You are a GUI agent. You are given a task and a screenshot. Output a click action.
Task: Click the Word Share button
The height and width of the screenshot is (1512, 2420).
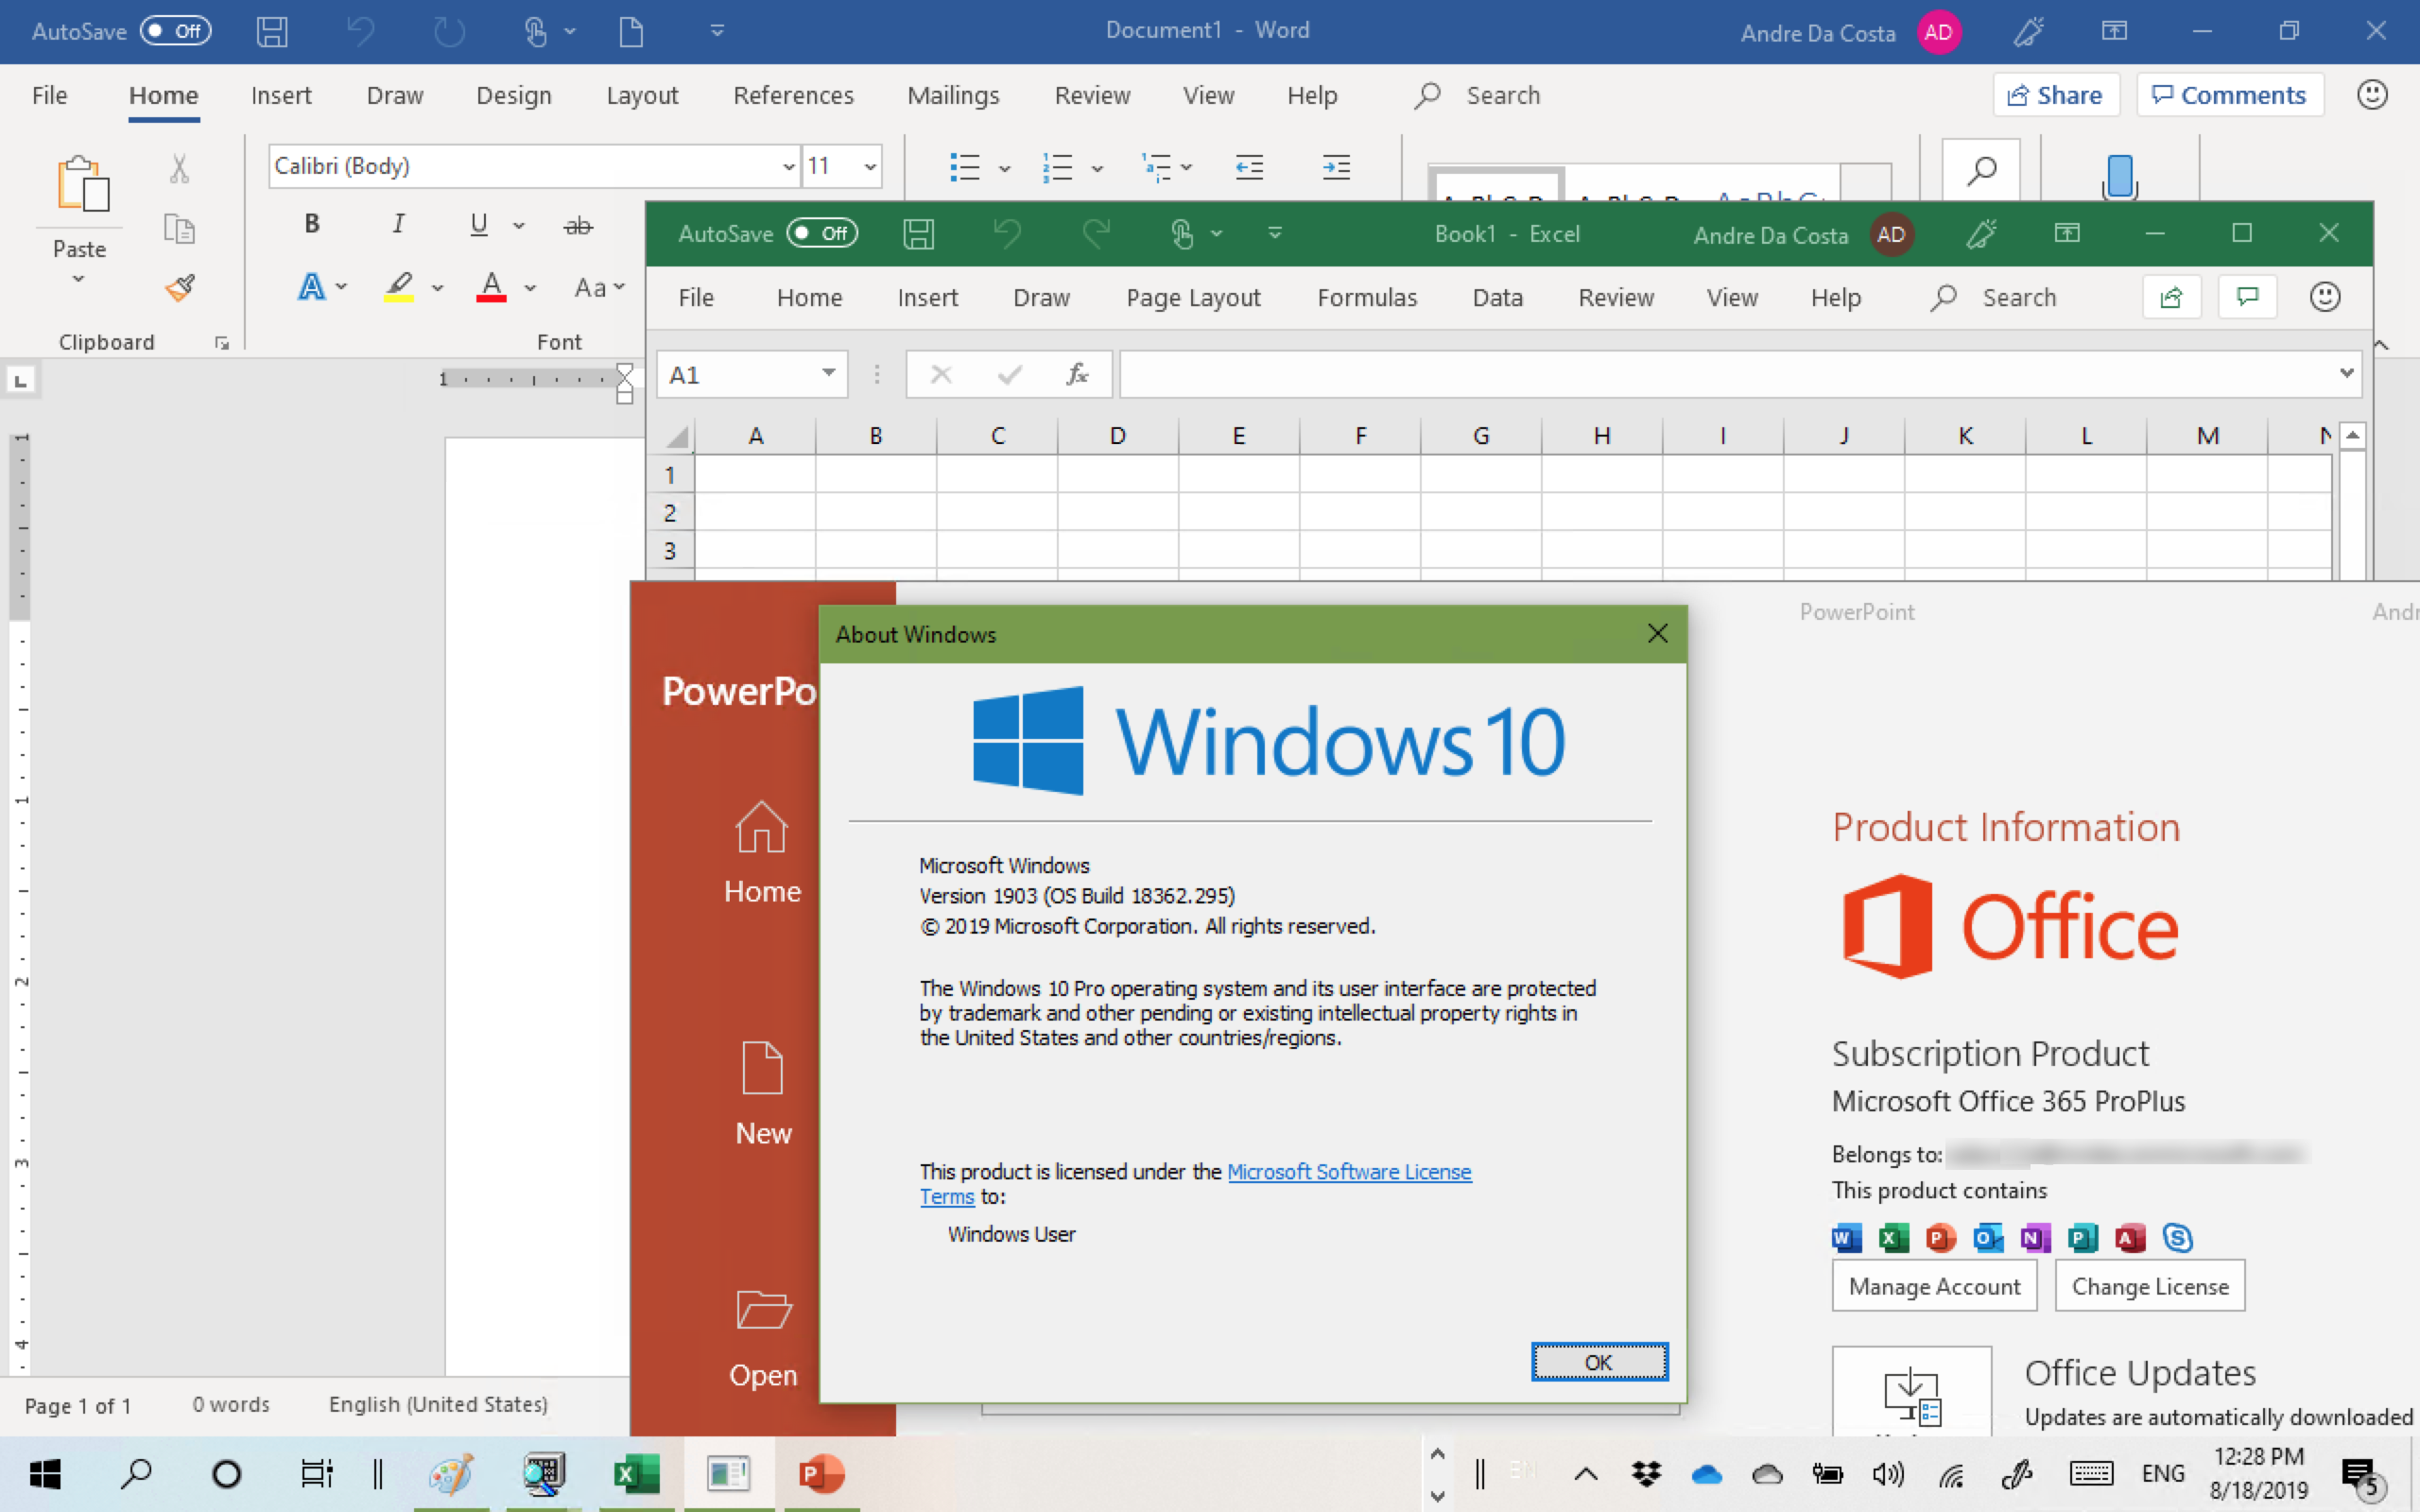[2055, 95]
